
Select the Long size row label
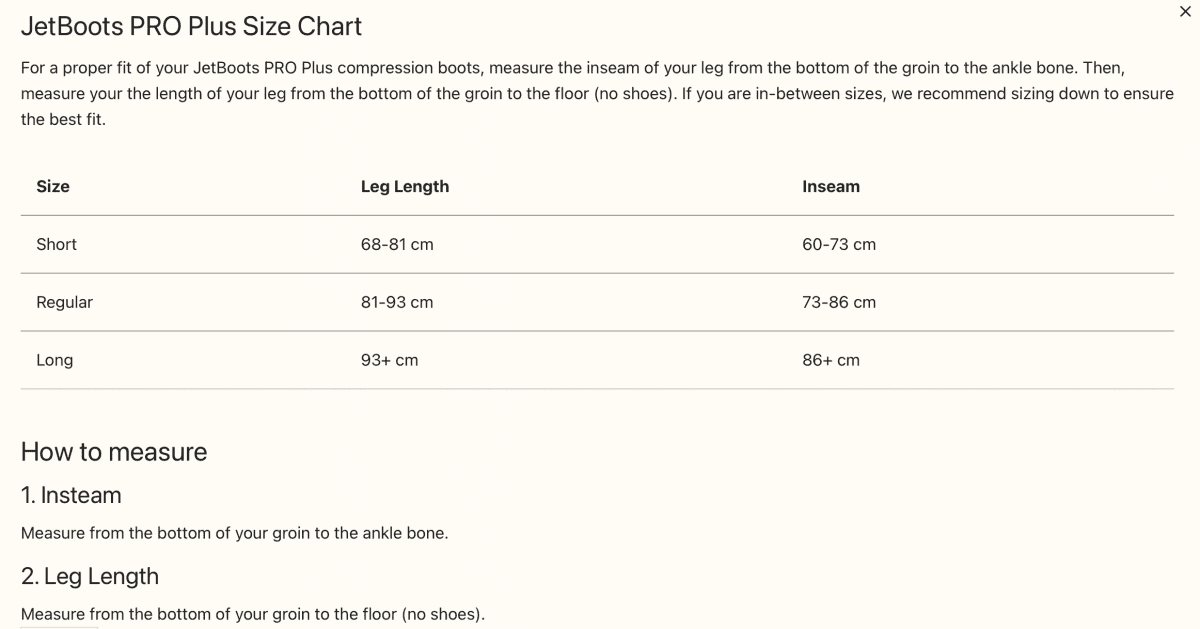tap(54, 360)
